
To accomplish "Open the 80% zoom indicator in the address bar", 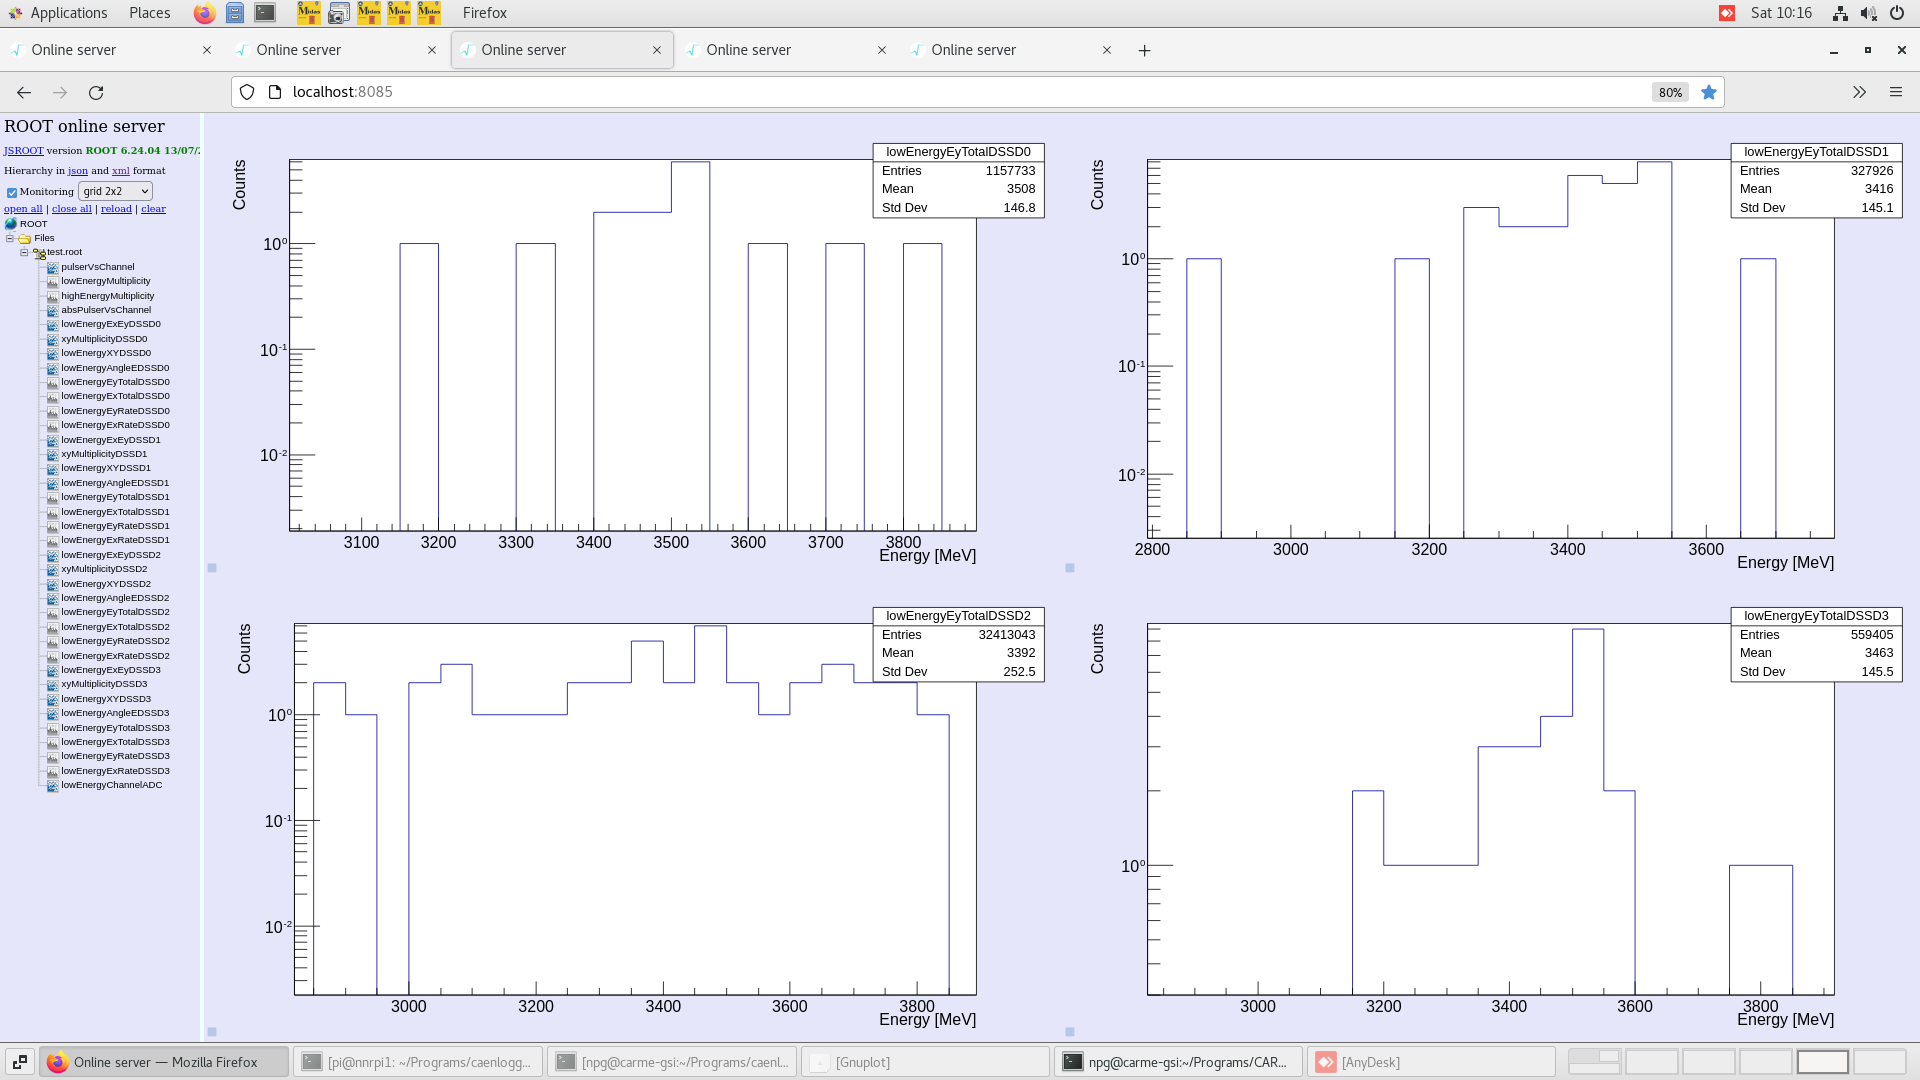I will coord(1669,92).
